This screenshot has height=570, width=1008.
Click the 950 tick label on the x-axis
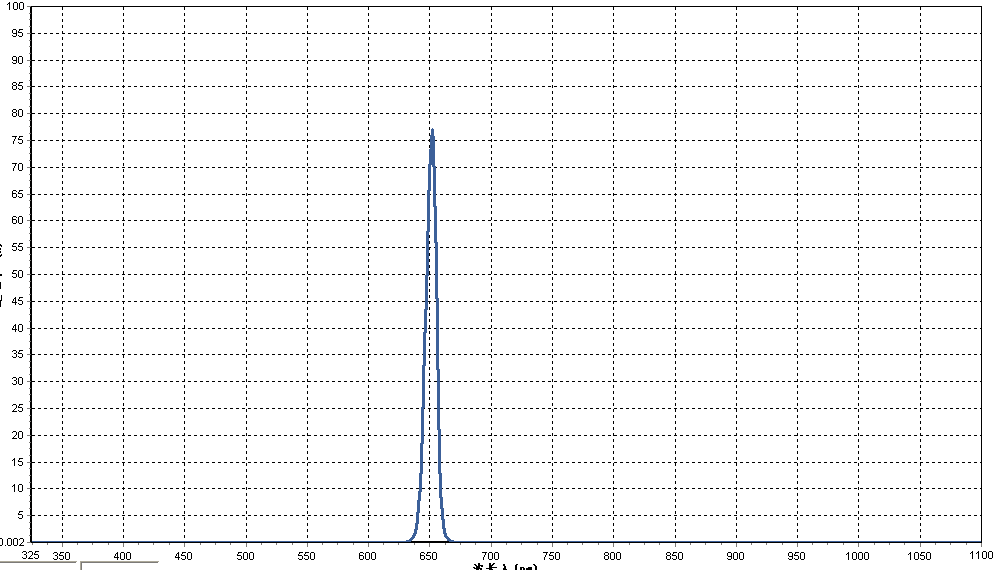click(x=797, y=555)
